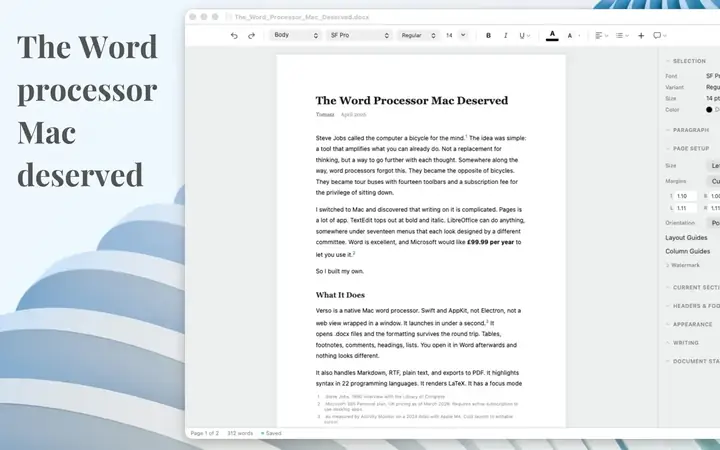
Task: Click the plus insert button in toolbar
Action: [x=641, y=35]
